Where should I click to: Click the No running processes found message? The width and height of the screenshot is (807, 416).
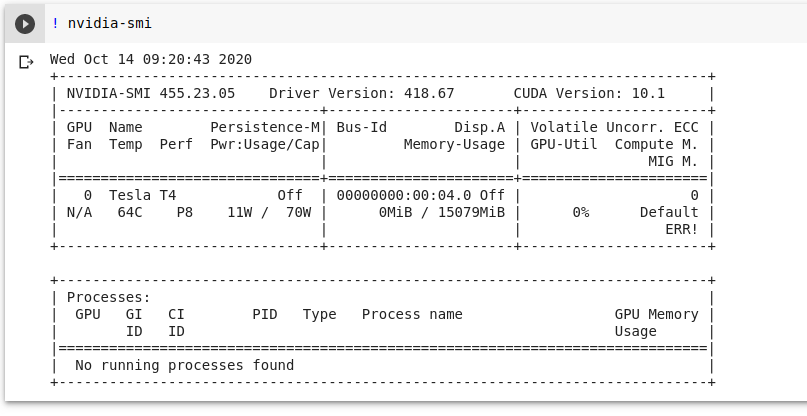[x=185, y=365]
